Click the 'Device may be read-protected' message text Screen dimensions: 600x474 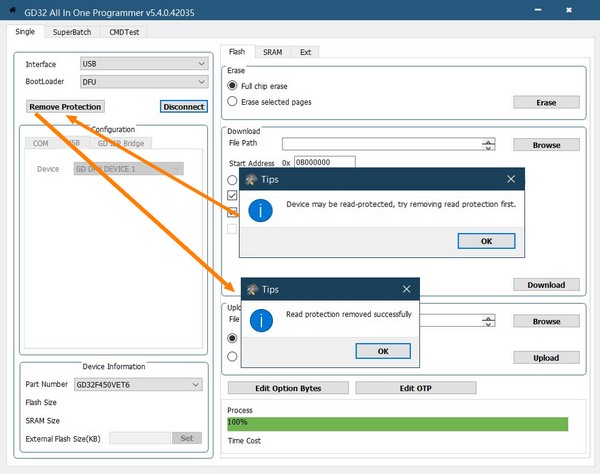tap(401, 204)
